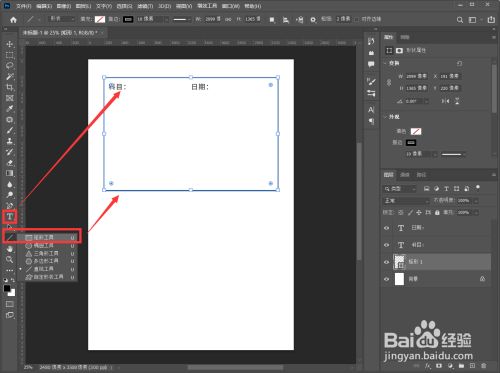This screenshot has width=500, height=373.
Task: Select the Eyedropper tool
Action: coord(10,109)
